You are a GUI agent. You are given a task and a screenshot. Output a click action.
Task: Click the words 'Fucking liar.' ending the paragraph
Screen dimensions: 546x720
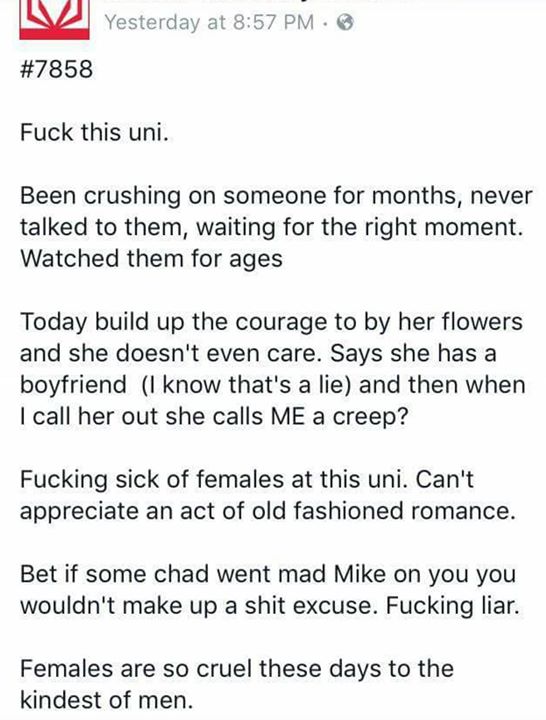[x=452, y=606]
